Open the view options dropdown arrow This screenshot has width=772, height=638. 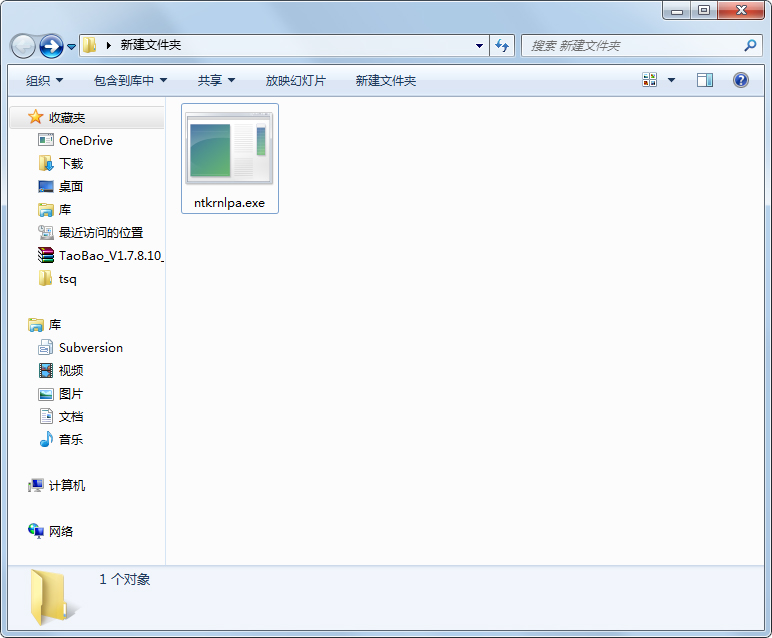click(x=671, y=80)
